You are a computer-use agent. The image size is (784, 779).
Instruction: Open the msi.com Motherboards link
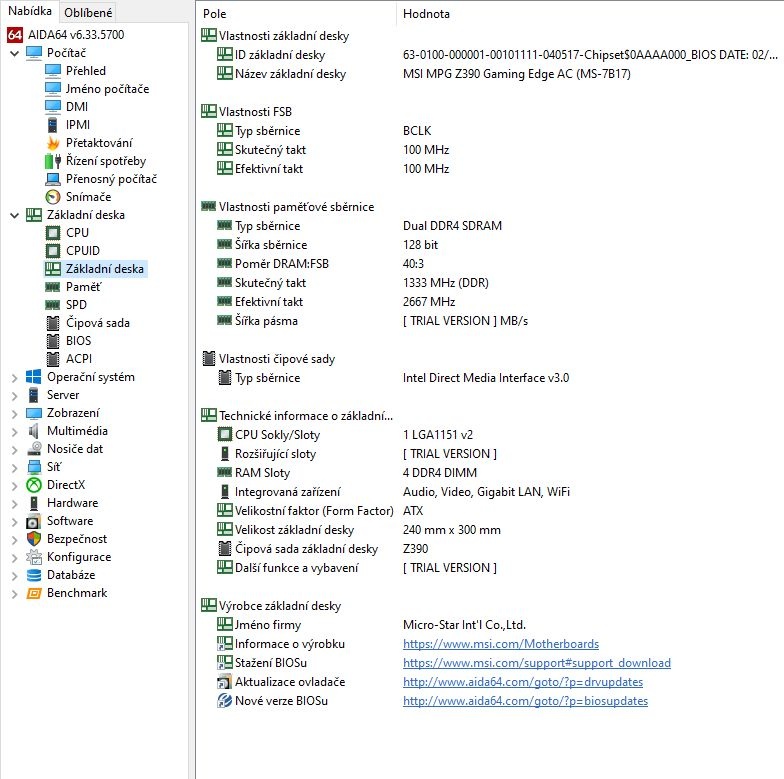click(x=500, y=644)
